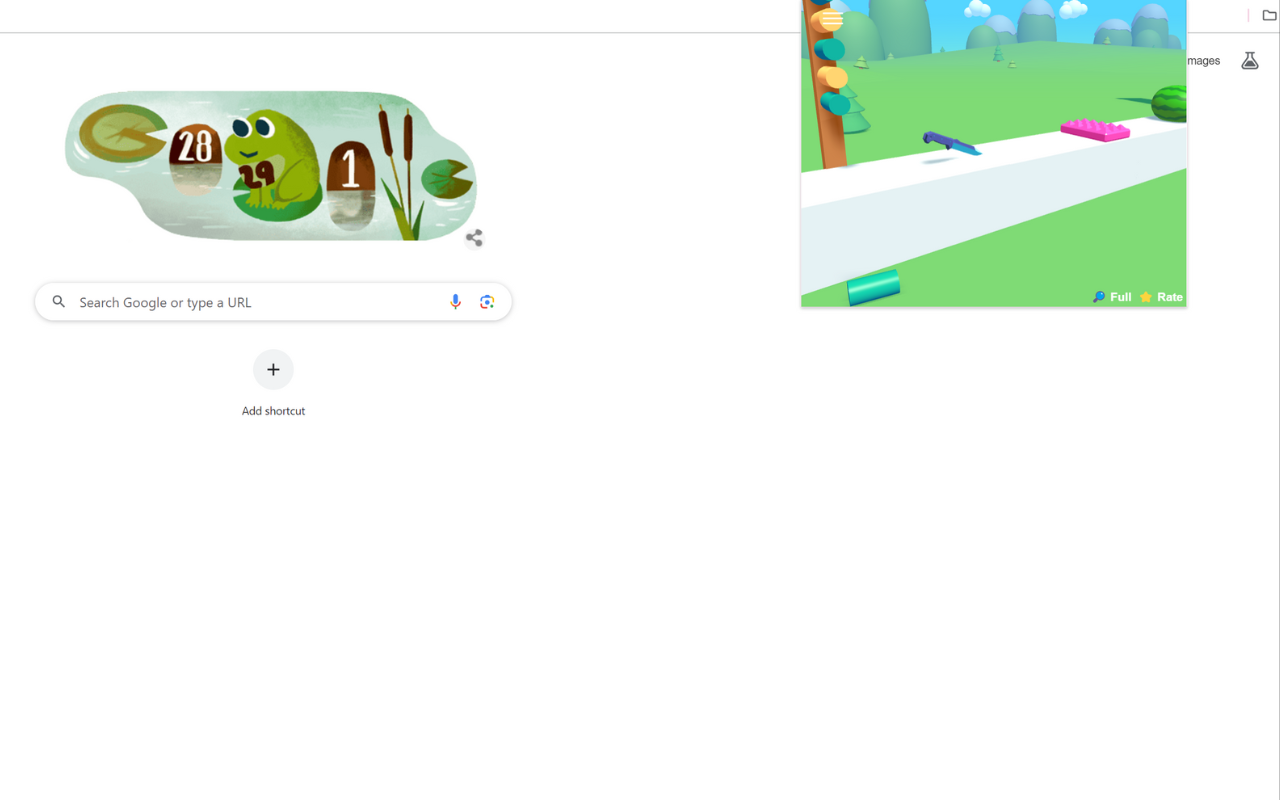Open the Images link in the header
1280x800 pixels.
pyautogui.click(x=1203, y=61)
